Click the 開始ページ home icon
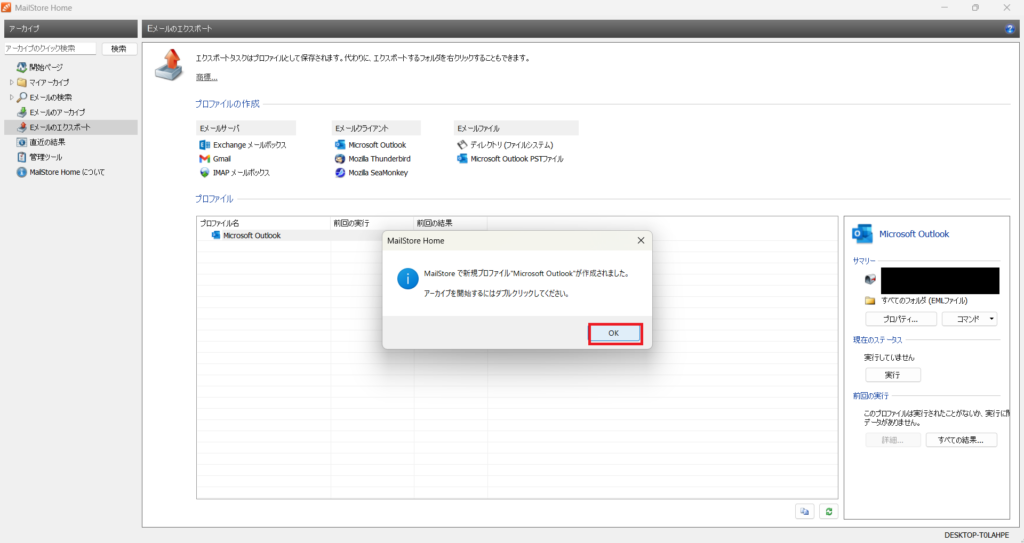Image resolution: width=1024 pixels, height=543 pixels. (x=22, y=67)
